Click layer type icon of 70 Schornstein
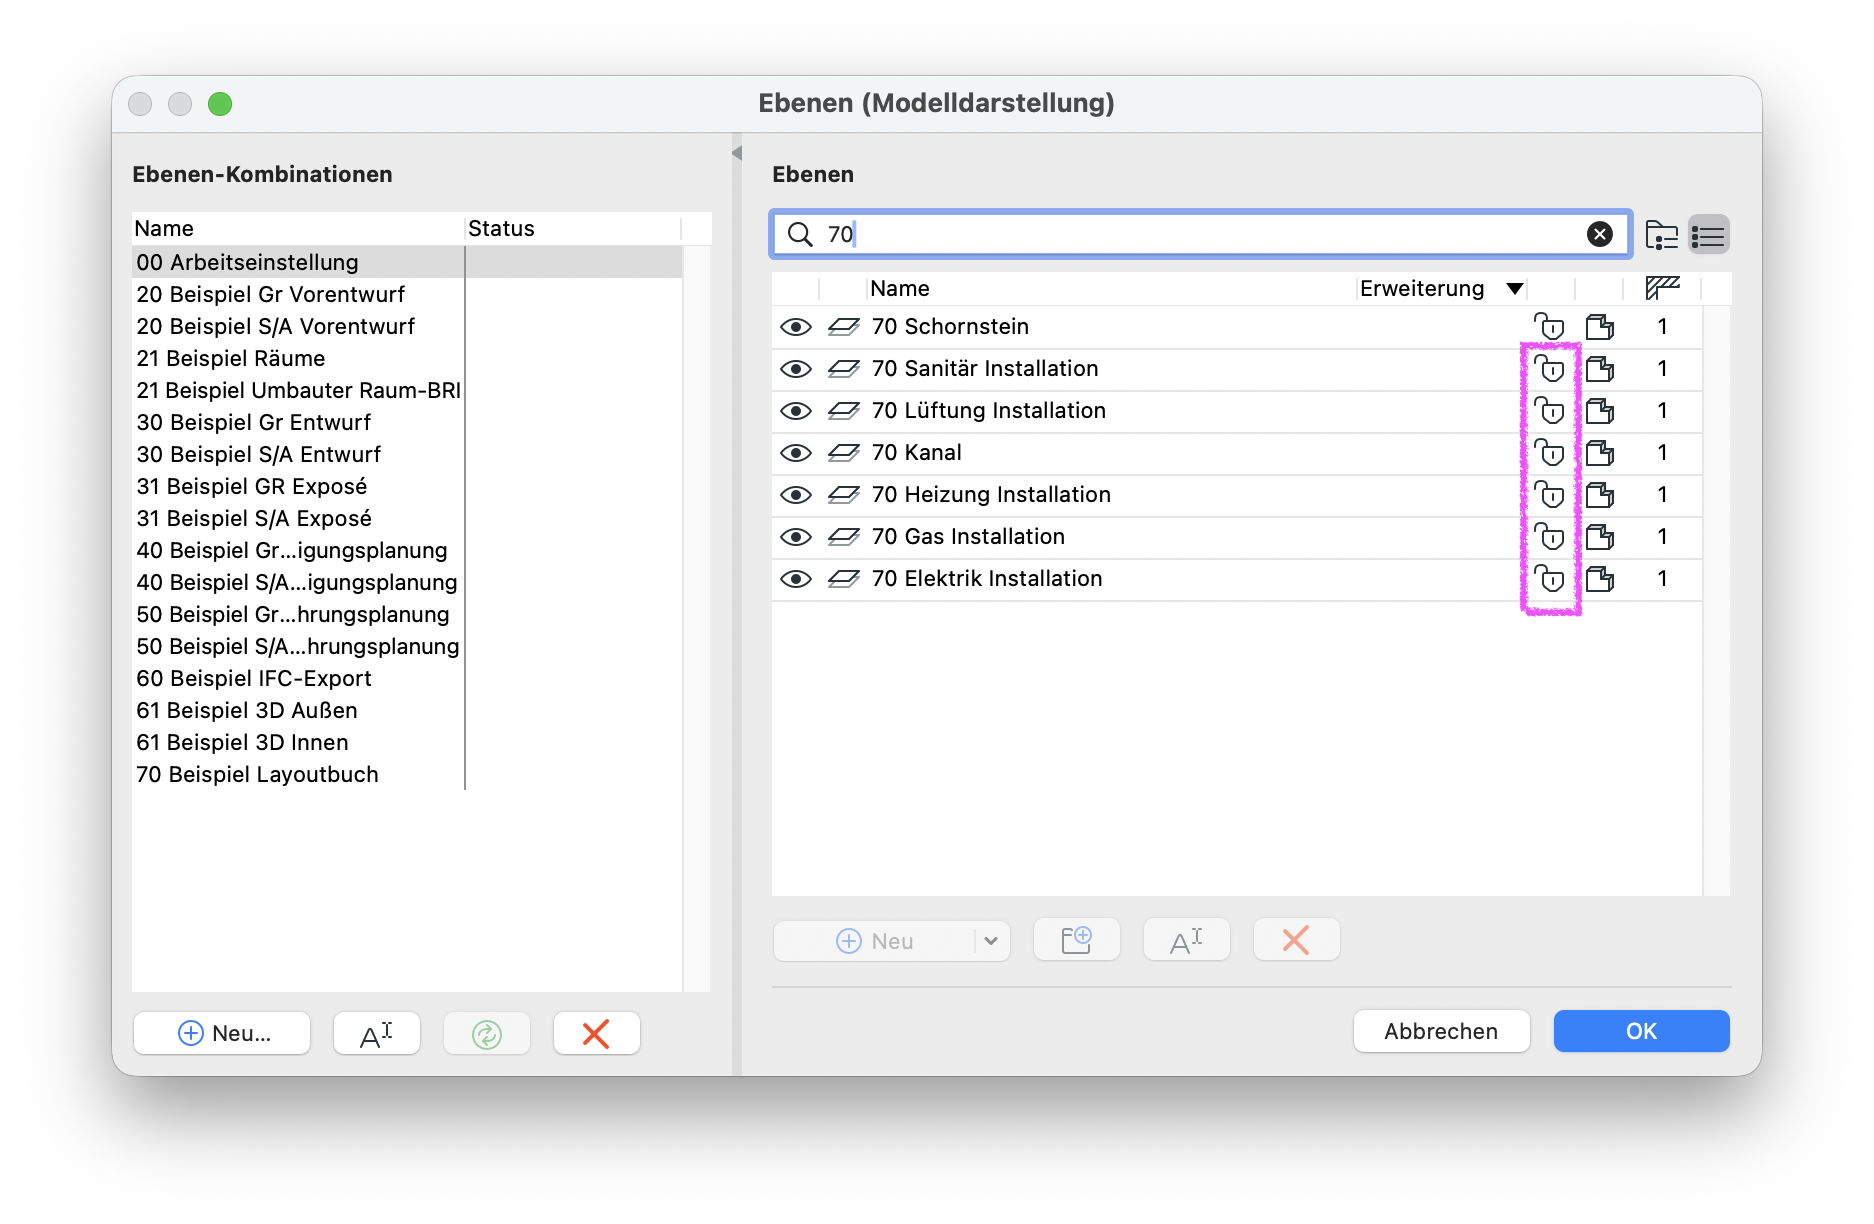This screenshot has width=1874, height=1224. click(844, 327)
